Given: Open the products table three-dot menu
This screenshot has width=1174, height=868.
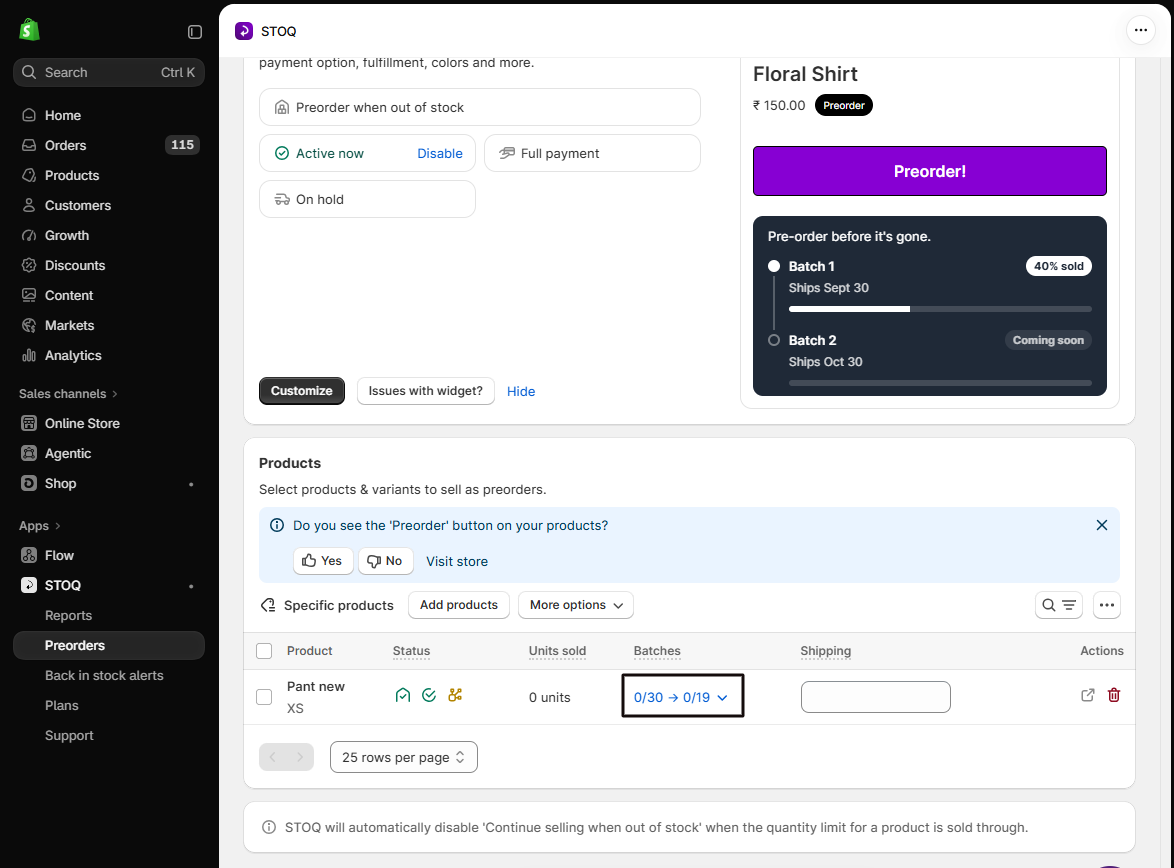Looking at the screenshot, I should point(1107,605).
